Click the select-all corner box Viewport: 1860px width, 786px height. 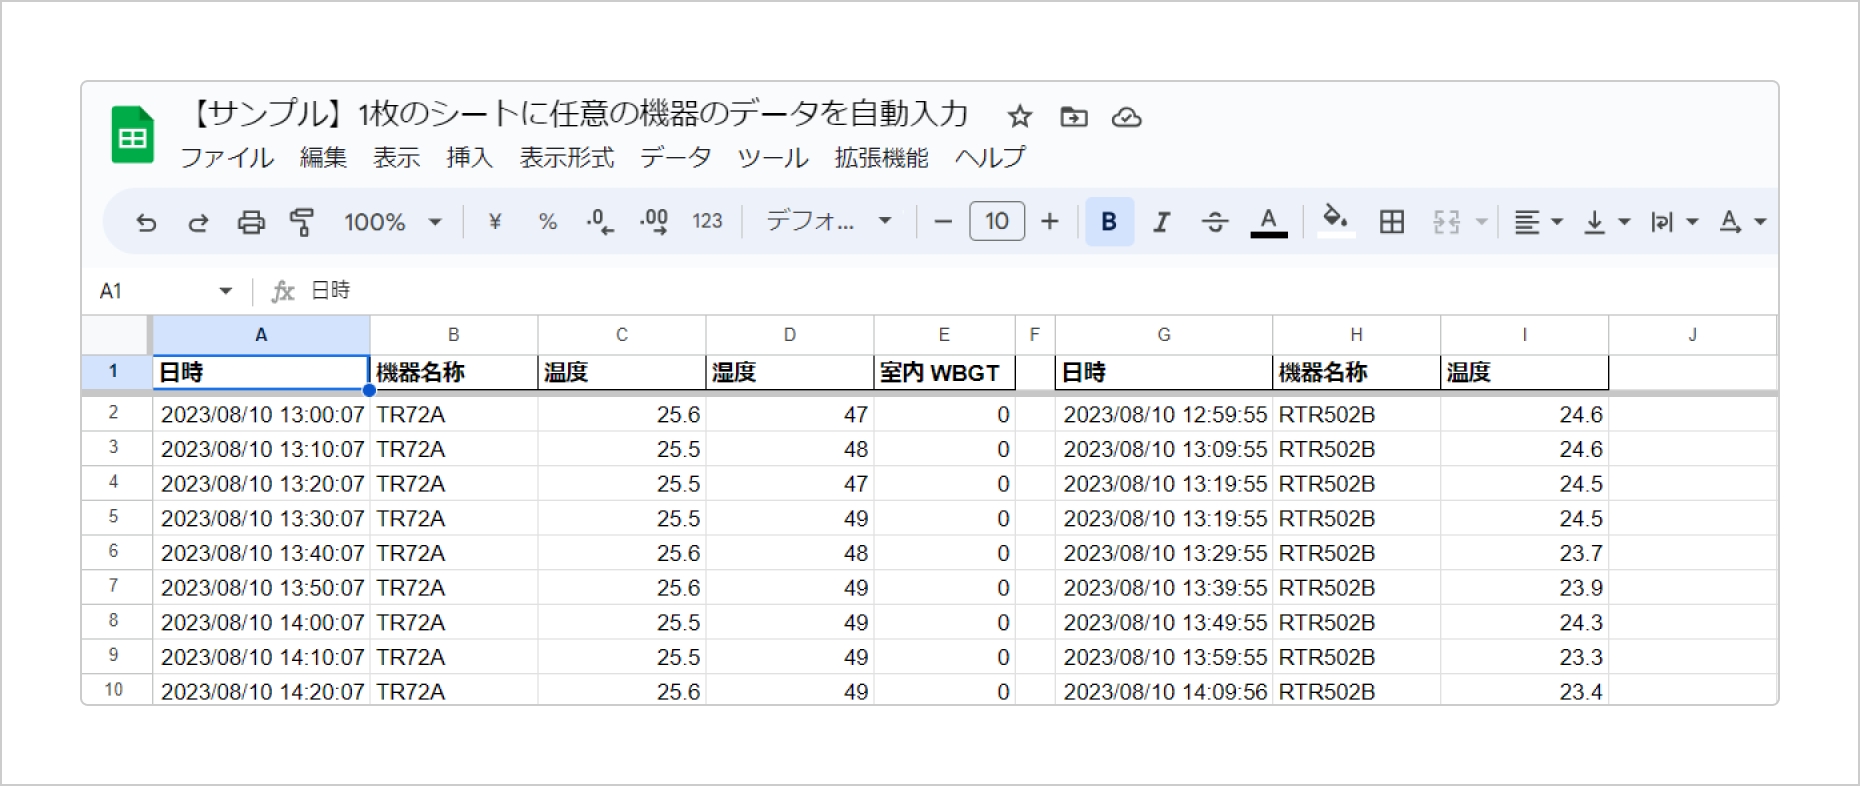(116, 335)
